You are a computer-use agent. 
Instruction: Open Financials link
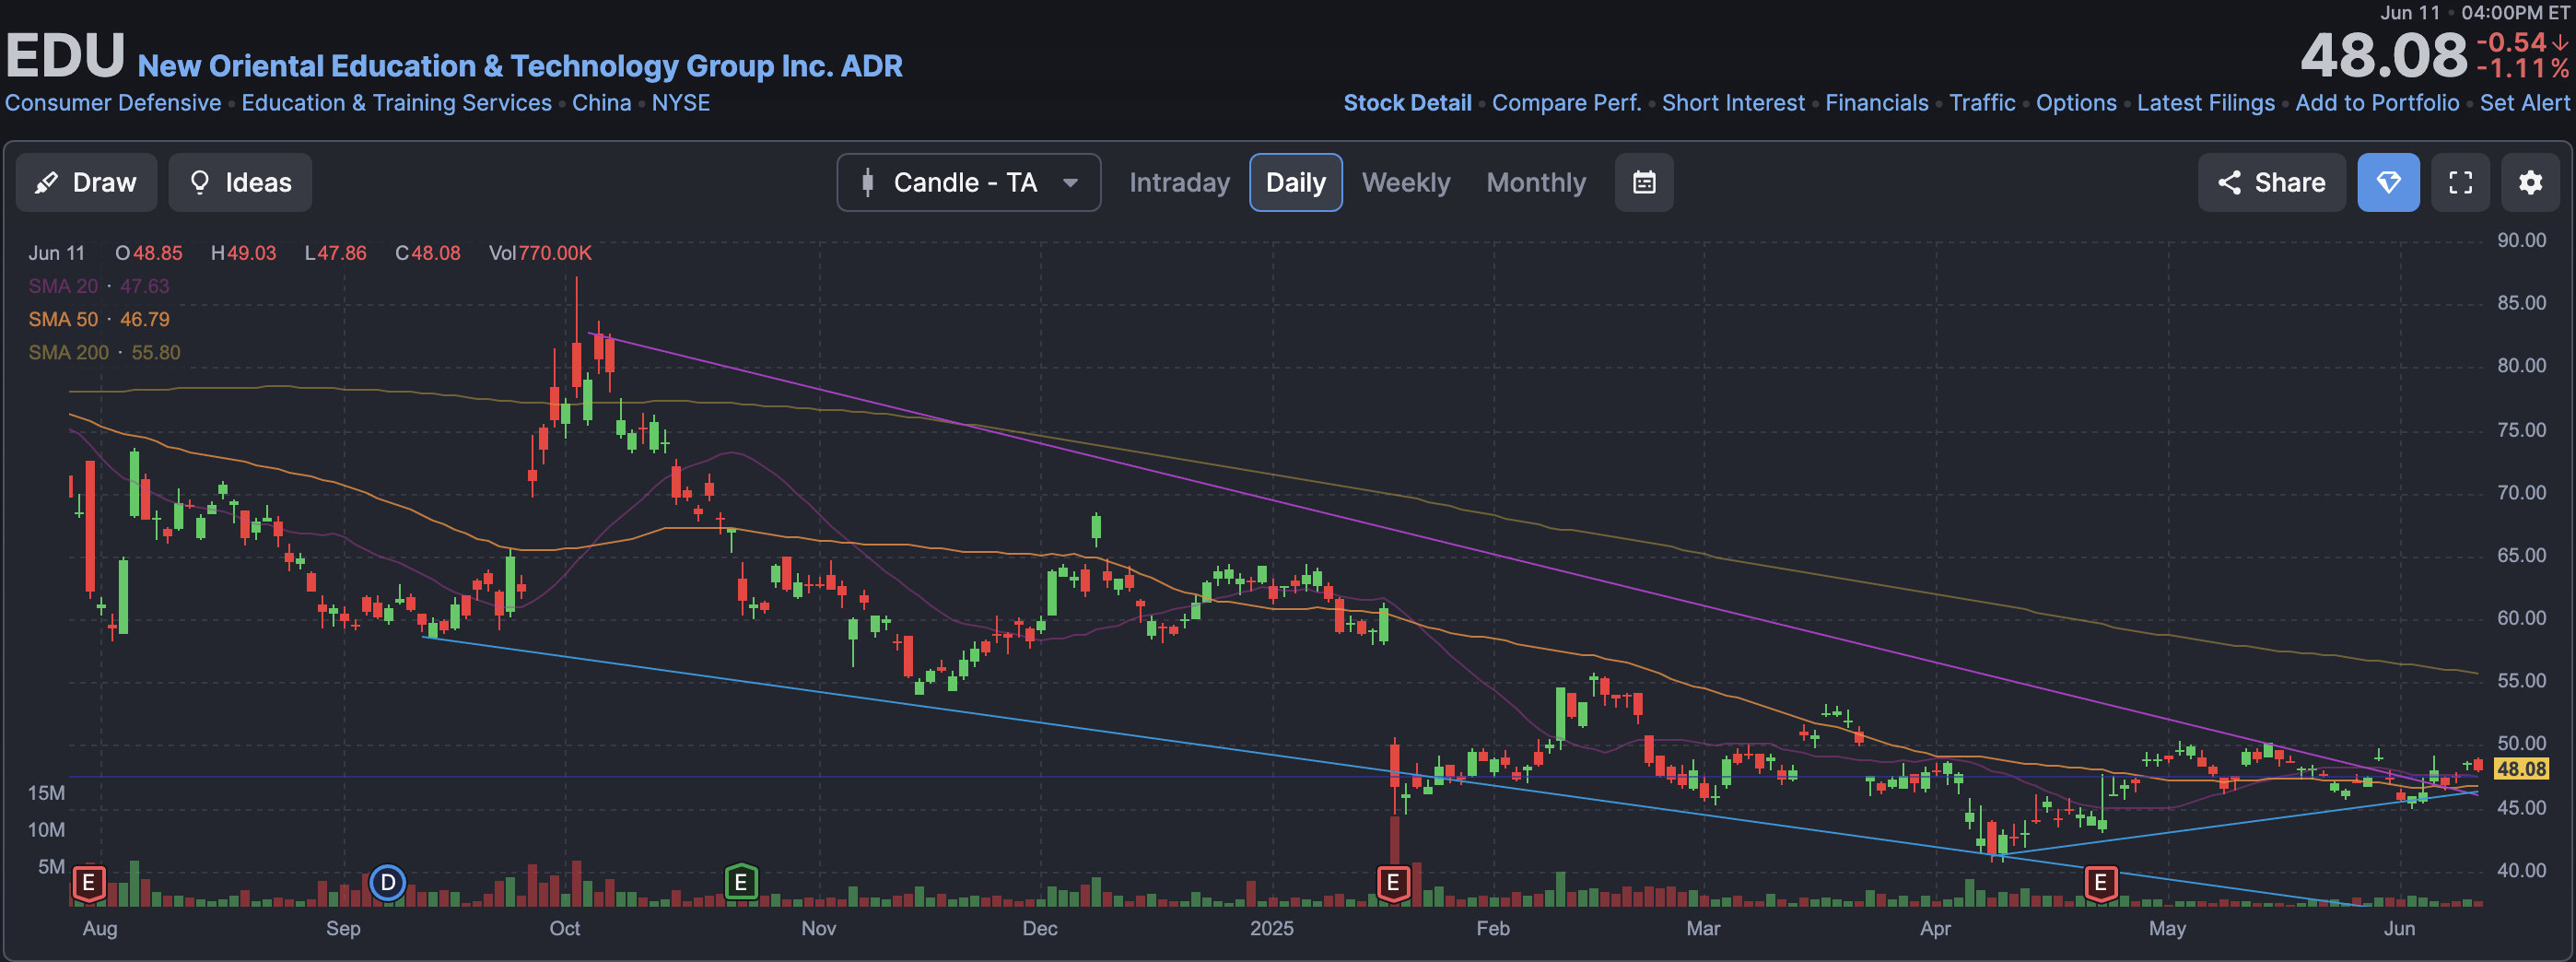coord(1876,103)
